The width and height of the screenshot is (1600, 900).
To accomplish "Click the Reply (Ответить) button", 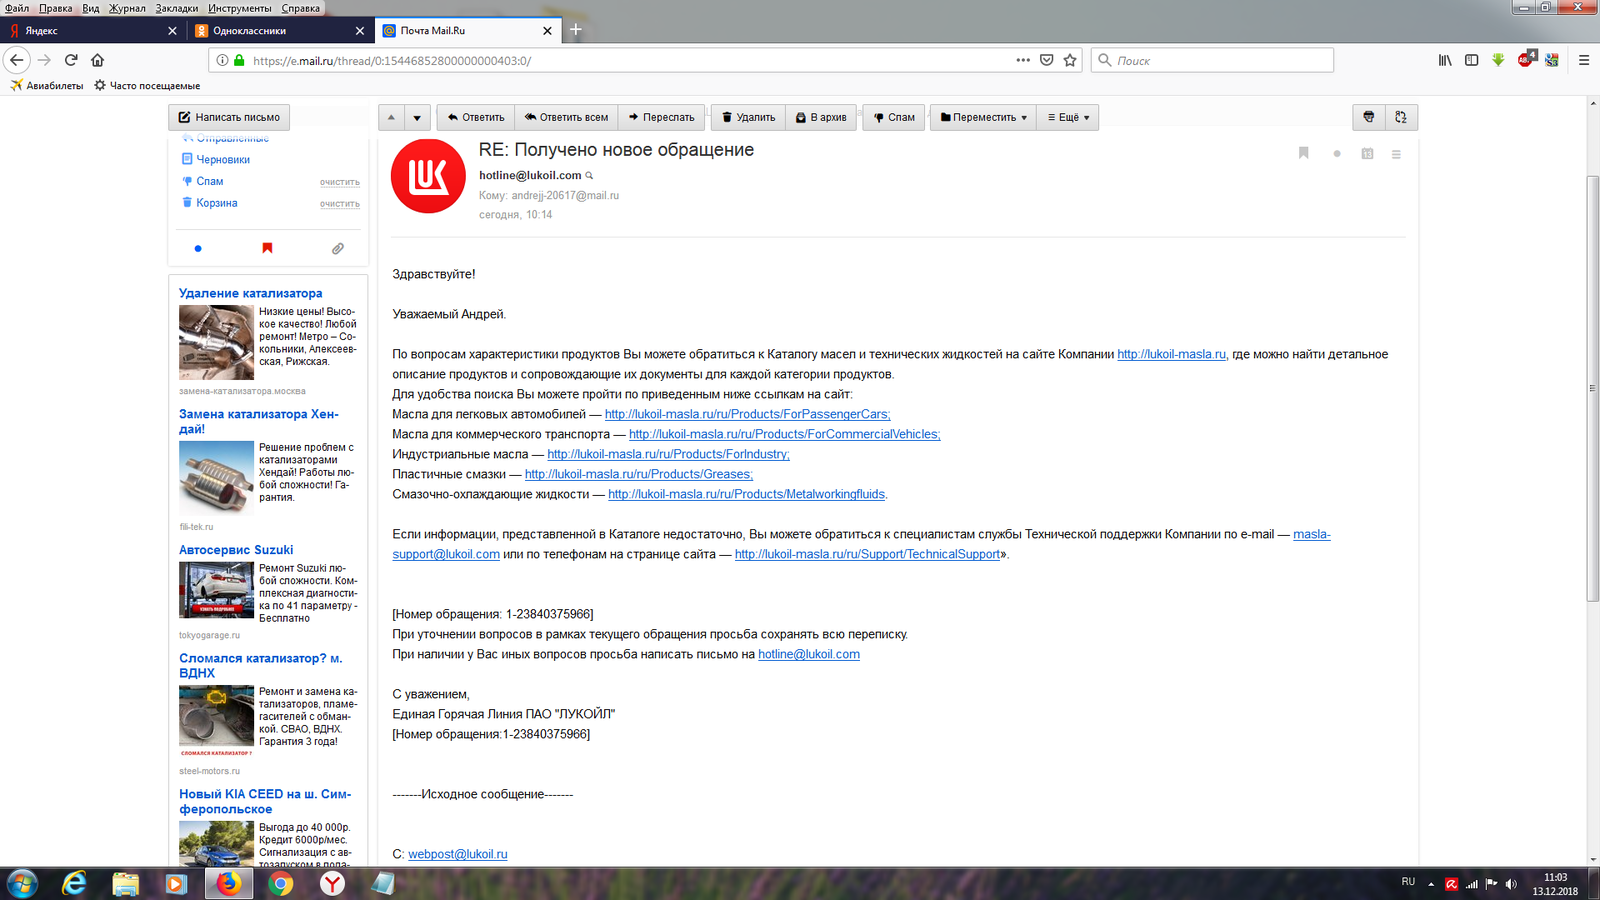I will (x=476, y=117).
